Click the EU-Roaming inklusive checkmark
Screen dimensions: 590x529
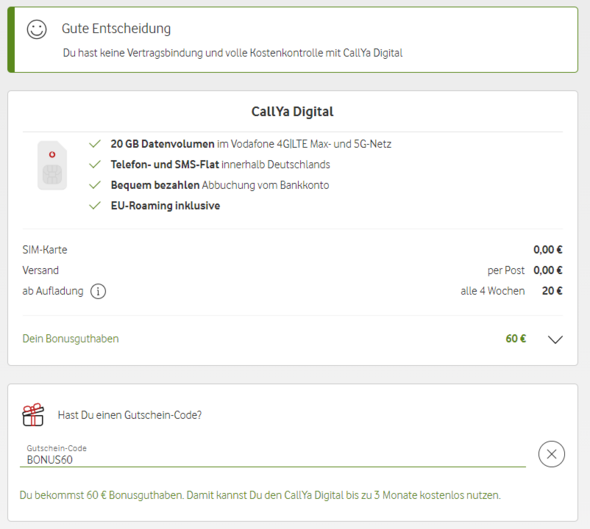(95, 205)
